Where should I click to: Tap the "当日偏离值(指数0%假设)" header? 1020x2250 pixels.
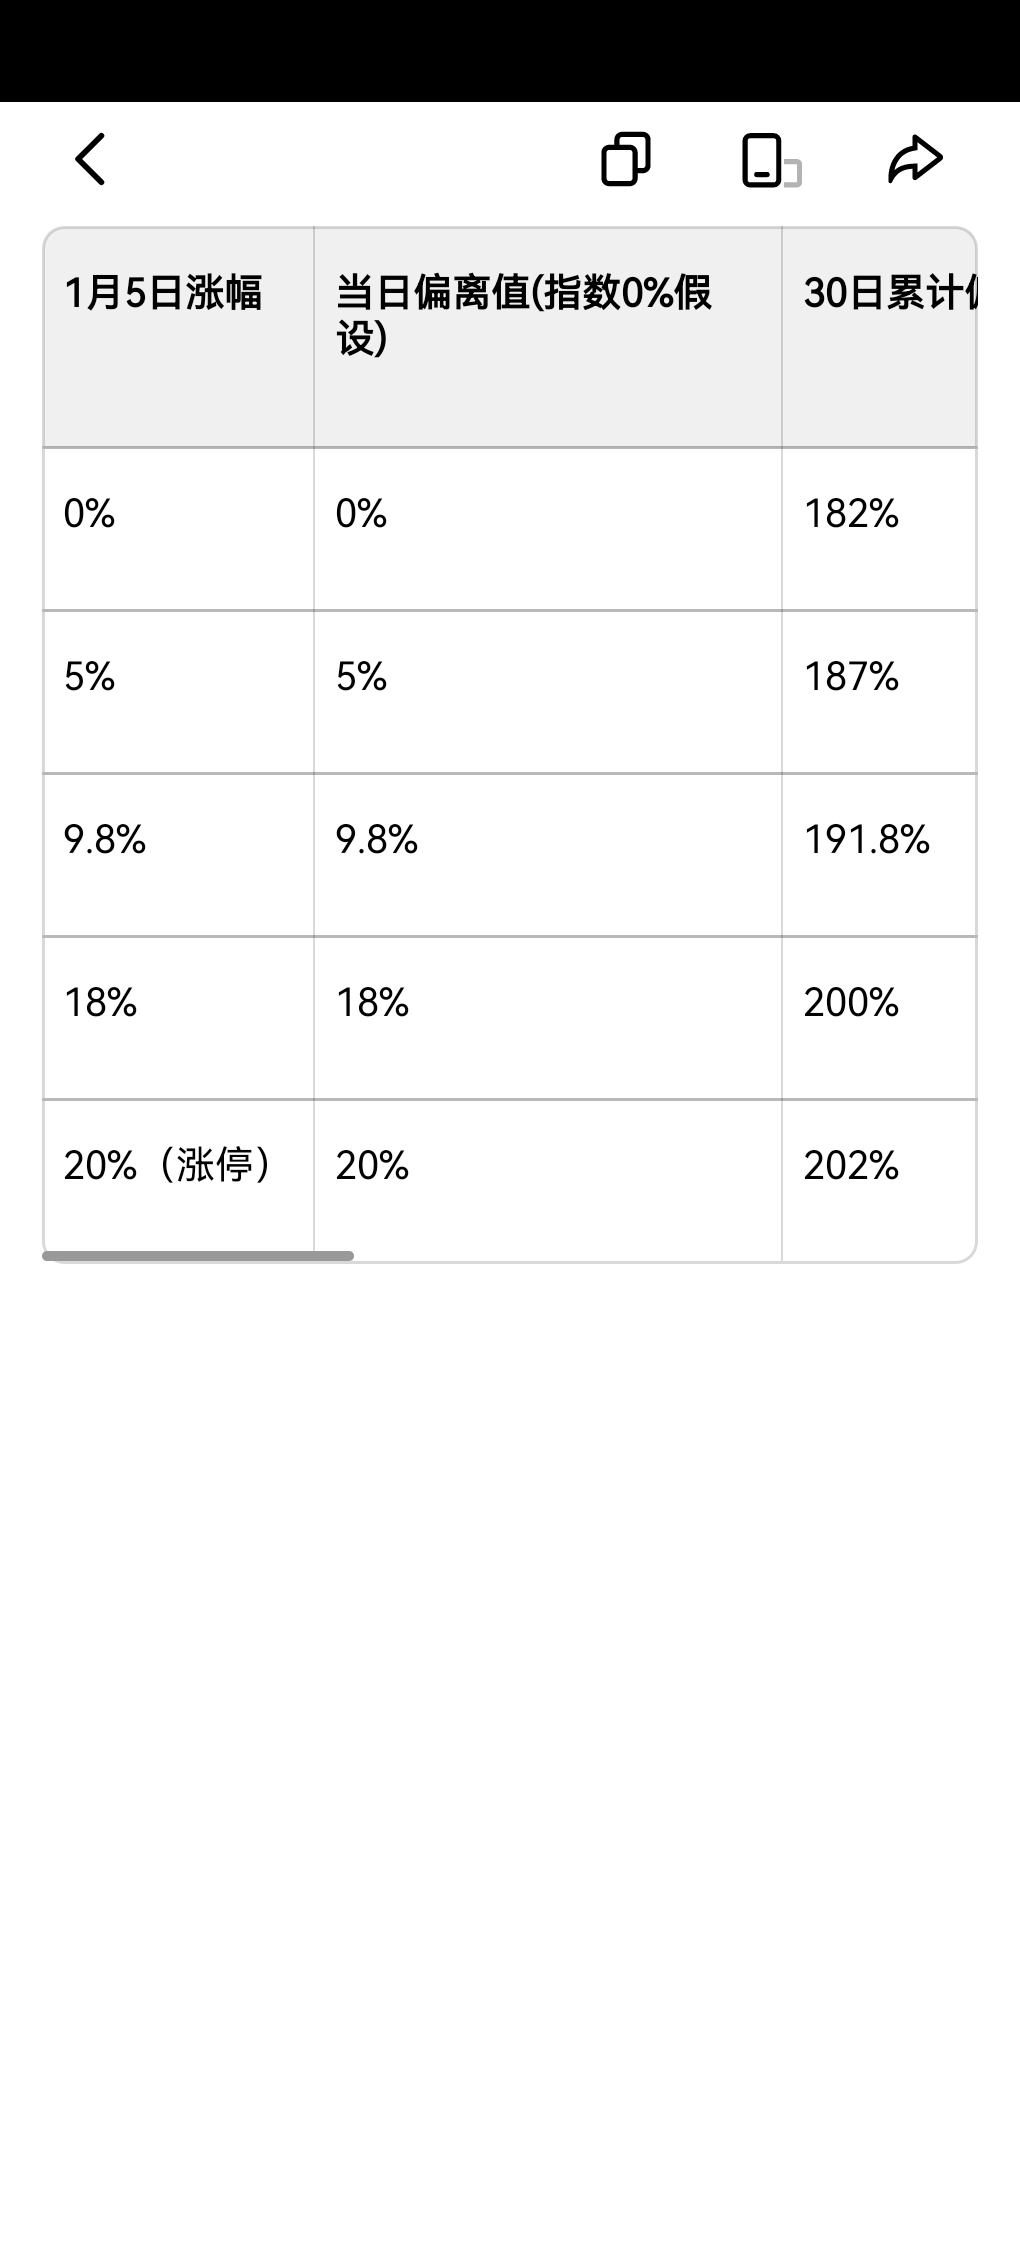click(523, 315)
